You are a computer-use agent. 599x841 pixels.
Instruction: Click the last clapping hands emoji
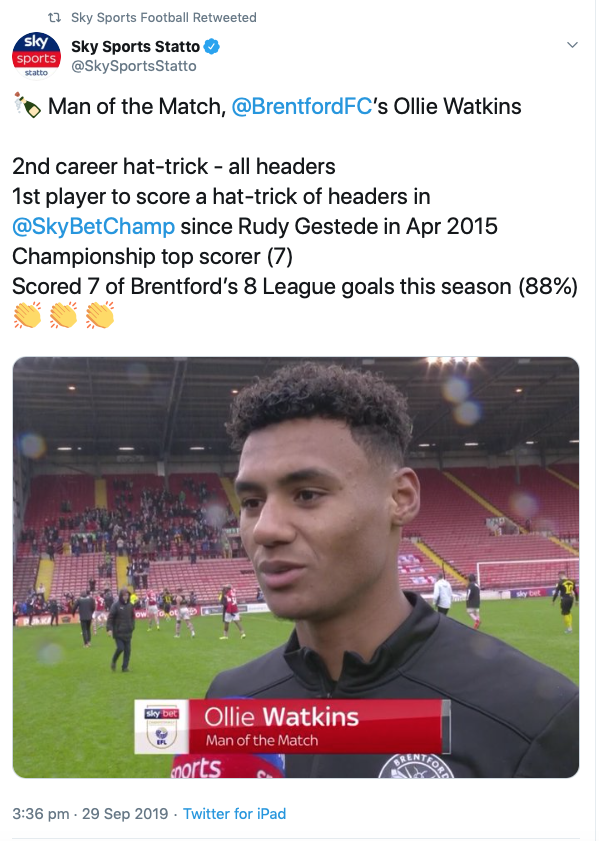click(100, 315)
